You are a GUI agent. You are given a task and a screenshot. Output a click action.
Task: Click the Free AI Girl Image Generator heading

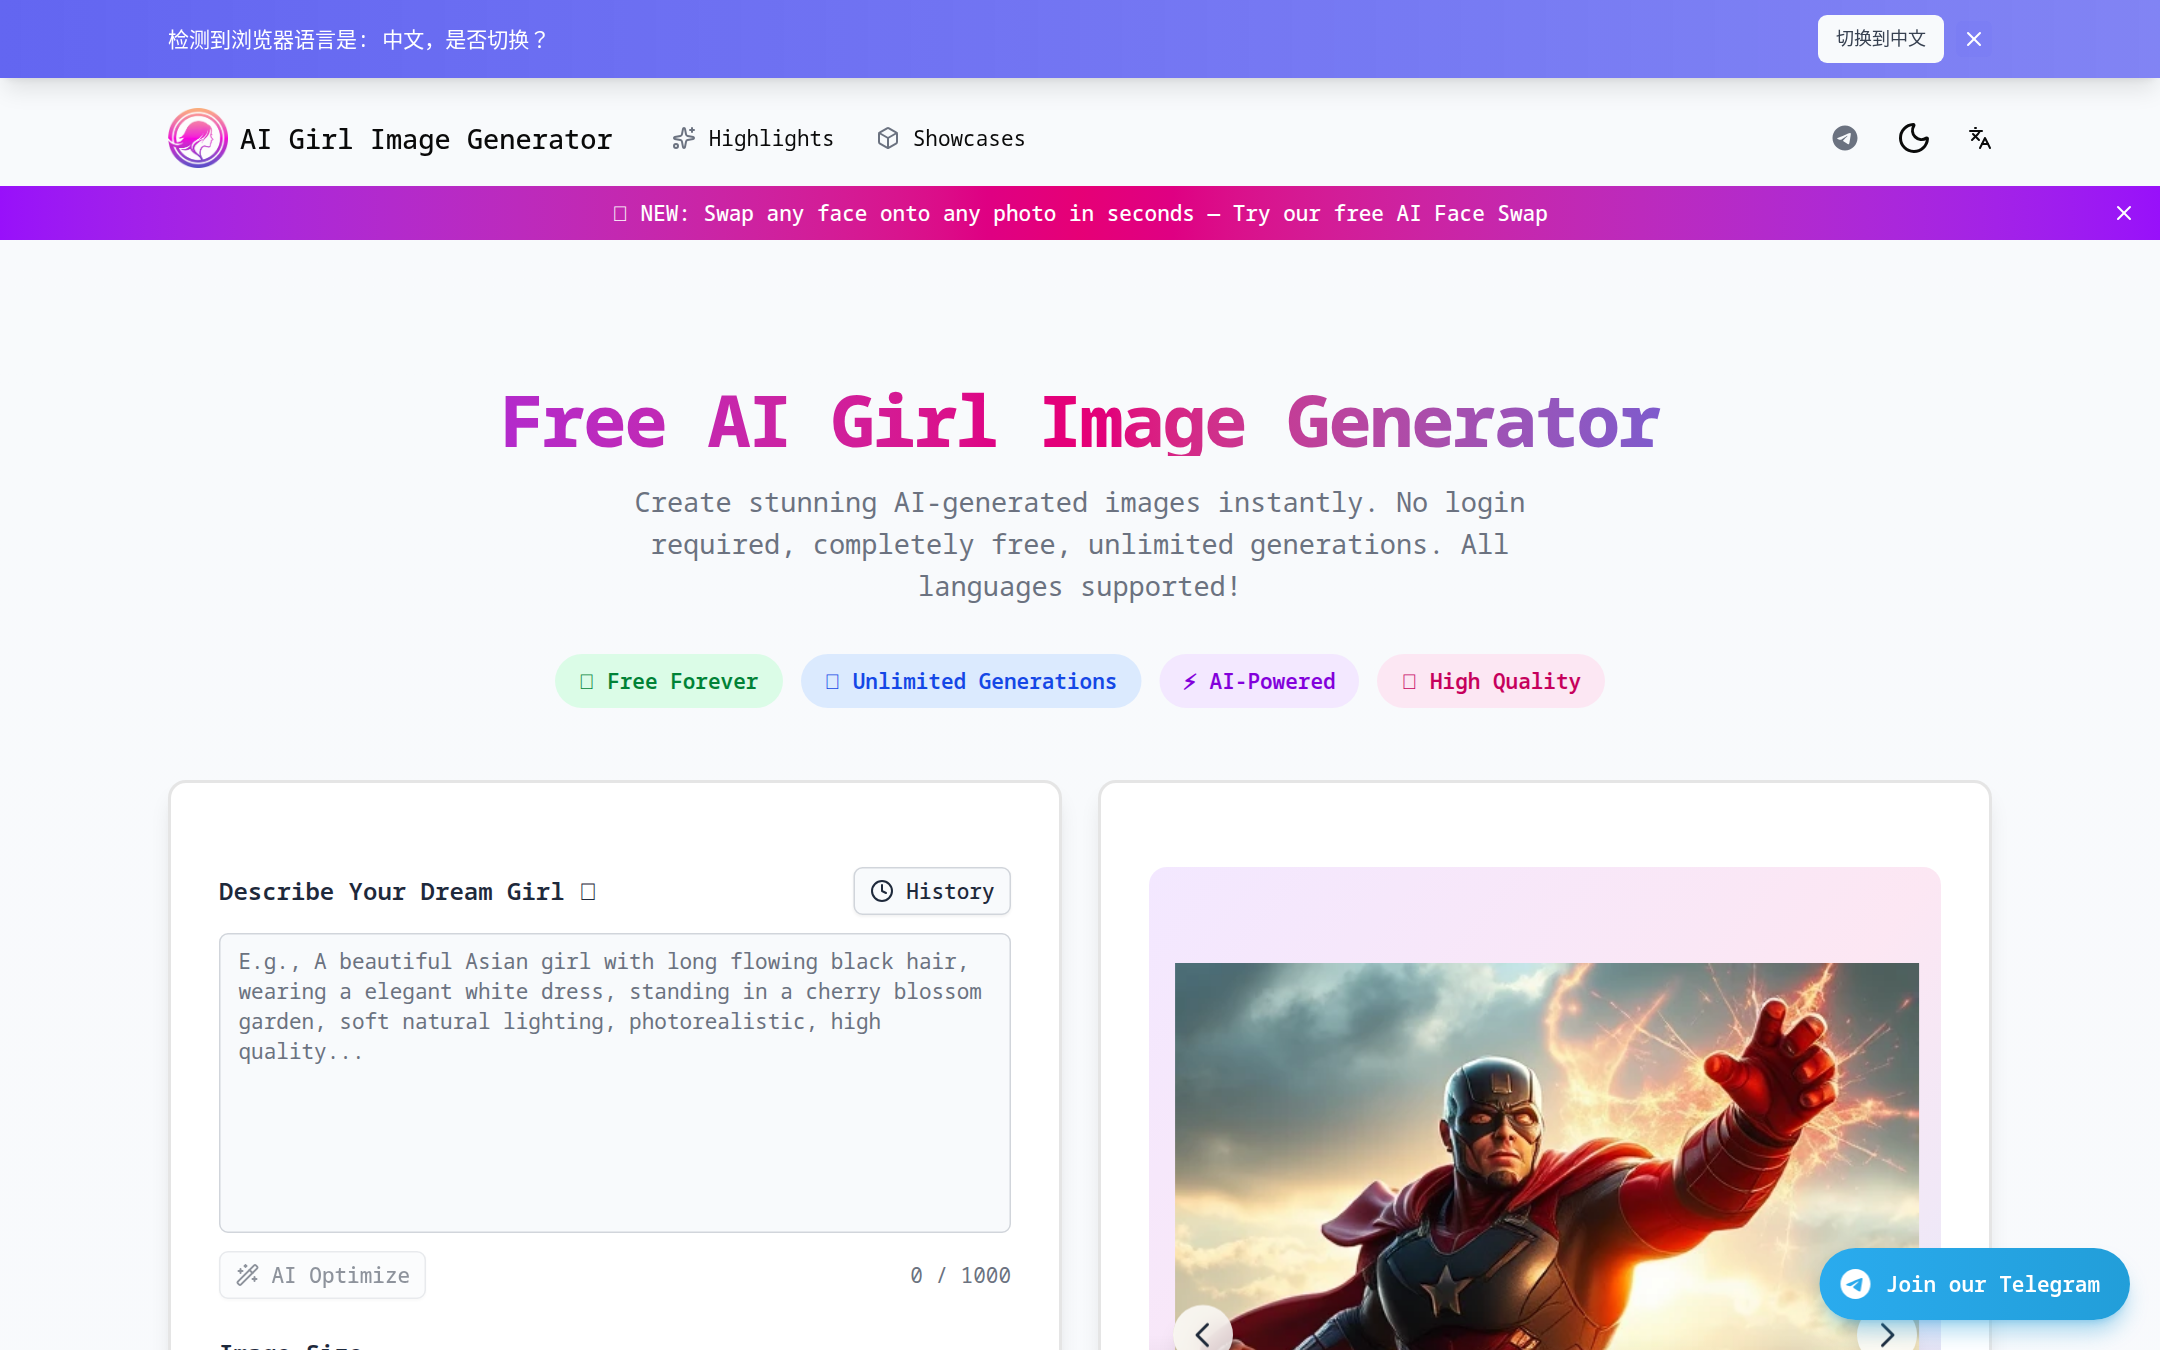(x=1080, y=422)
